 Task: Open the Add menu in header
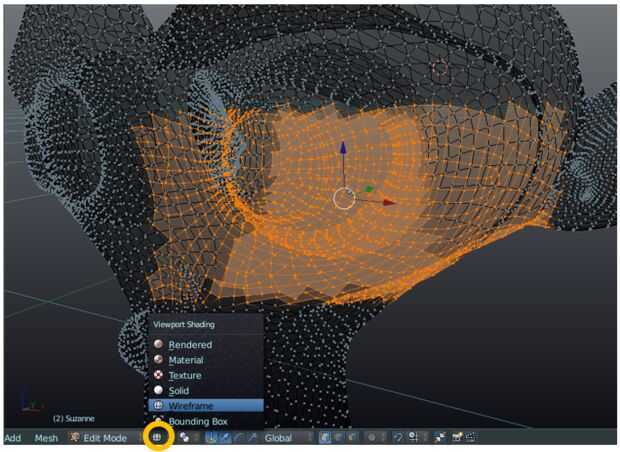(x=13, y=438)
